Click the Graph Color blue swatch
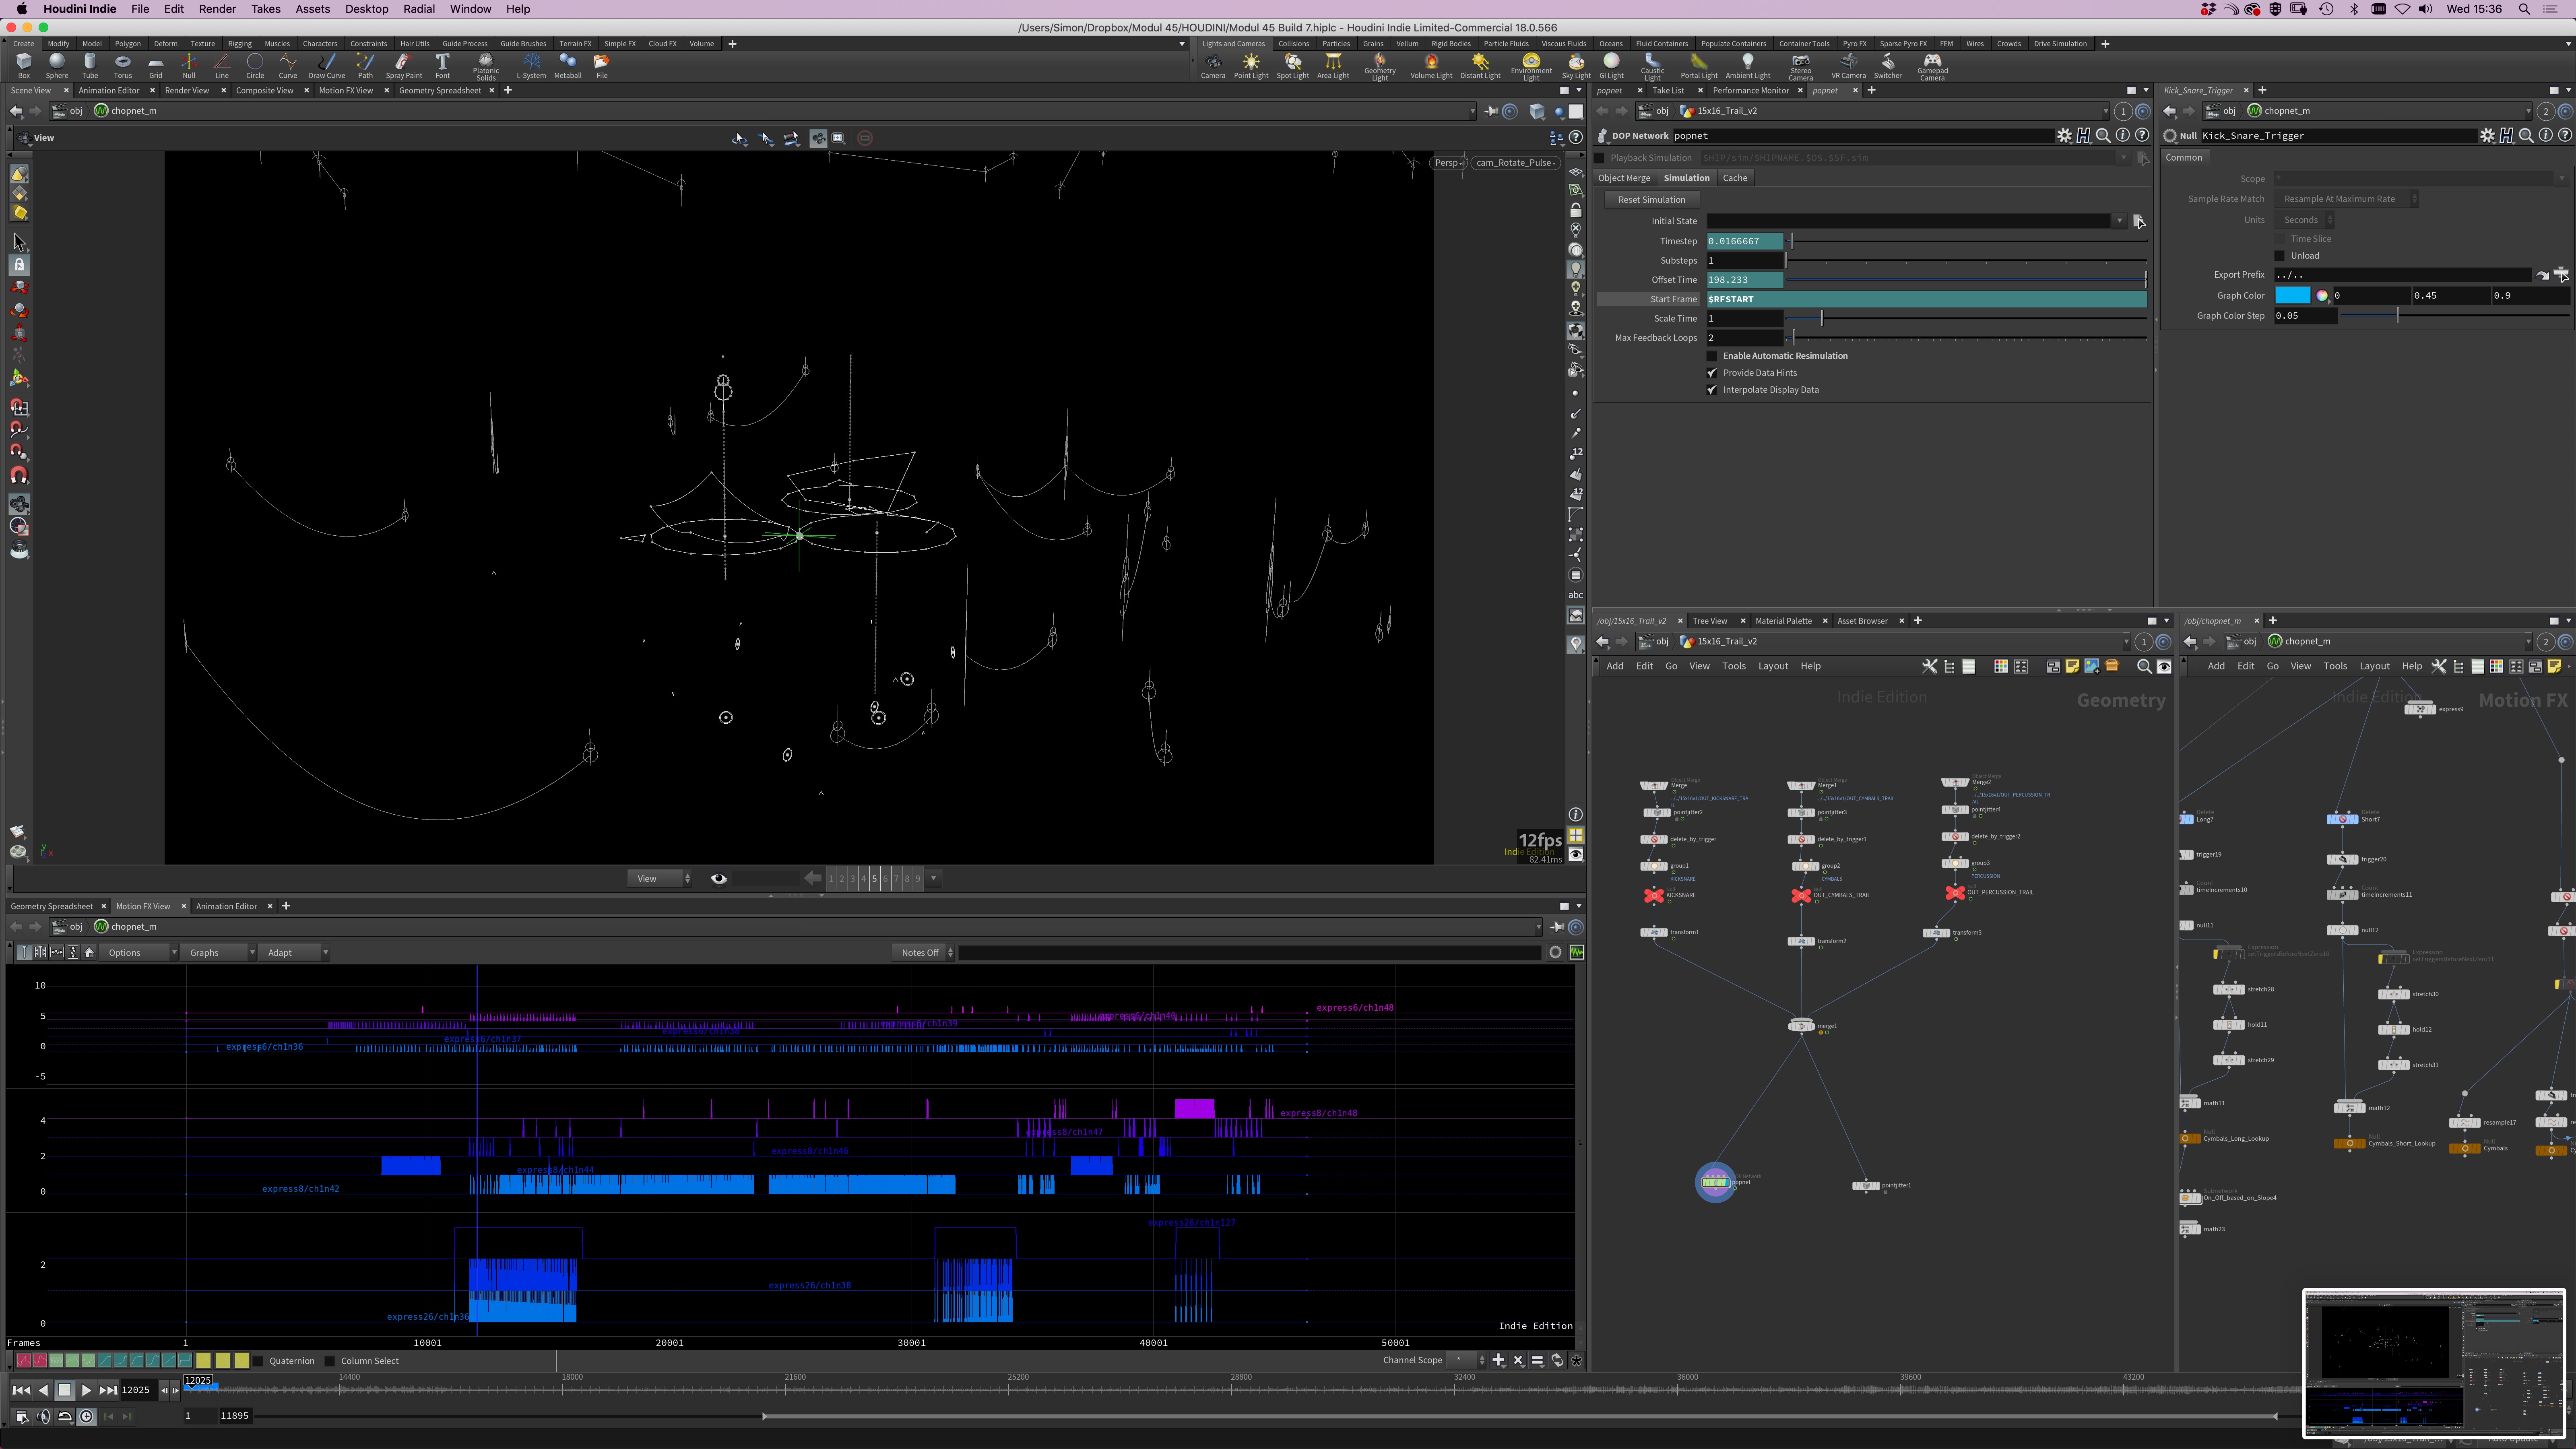The image size is (2576, 1449). pos(2293,296)
